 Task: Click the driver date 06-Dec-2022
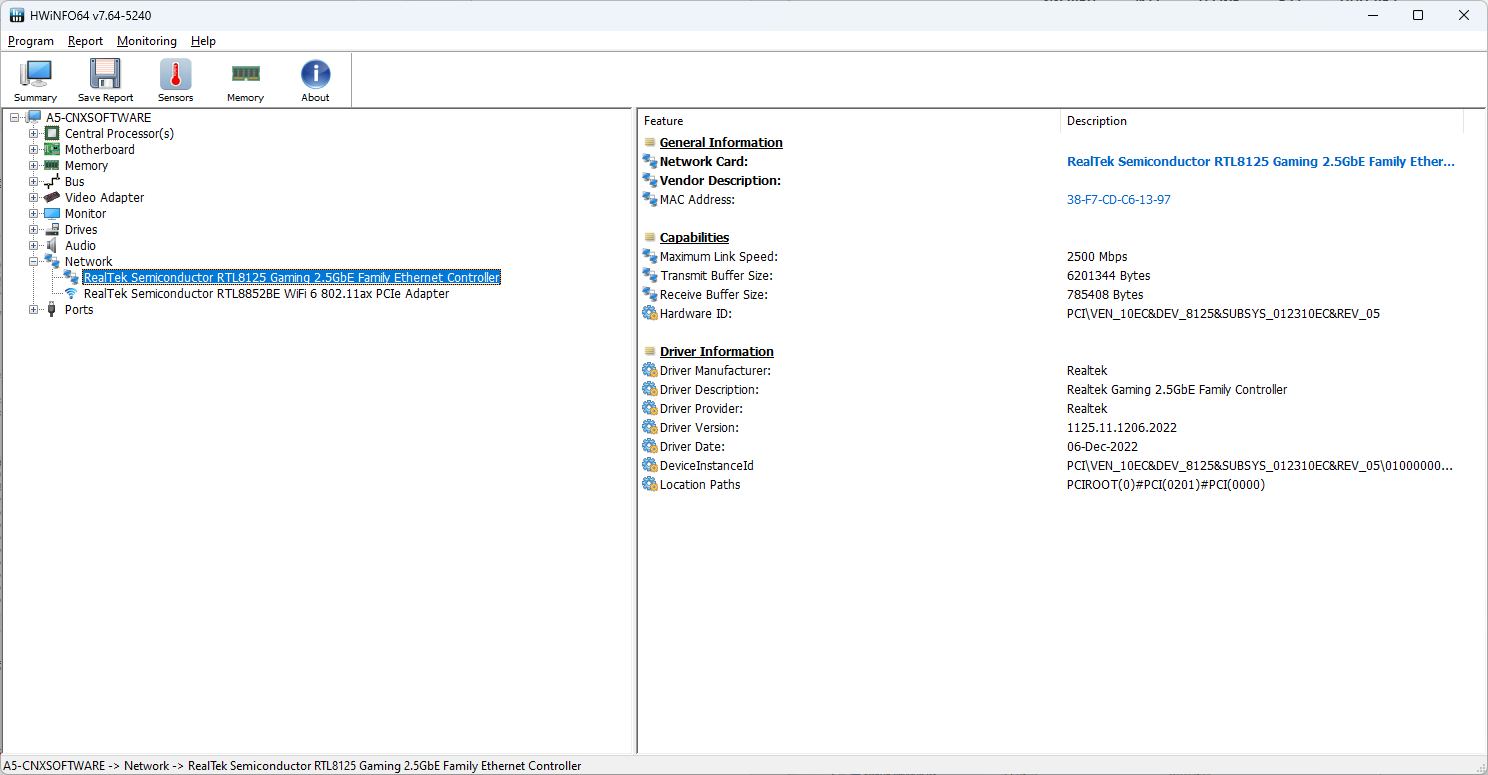pyautogui.click(x=1102, y=446)
